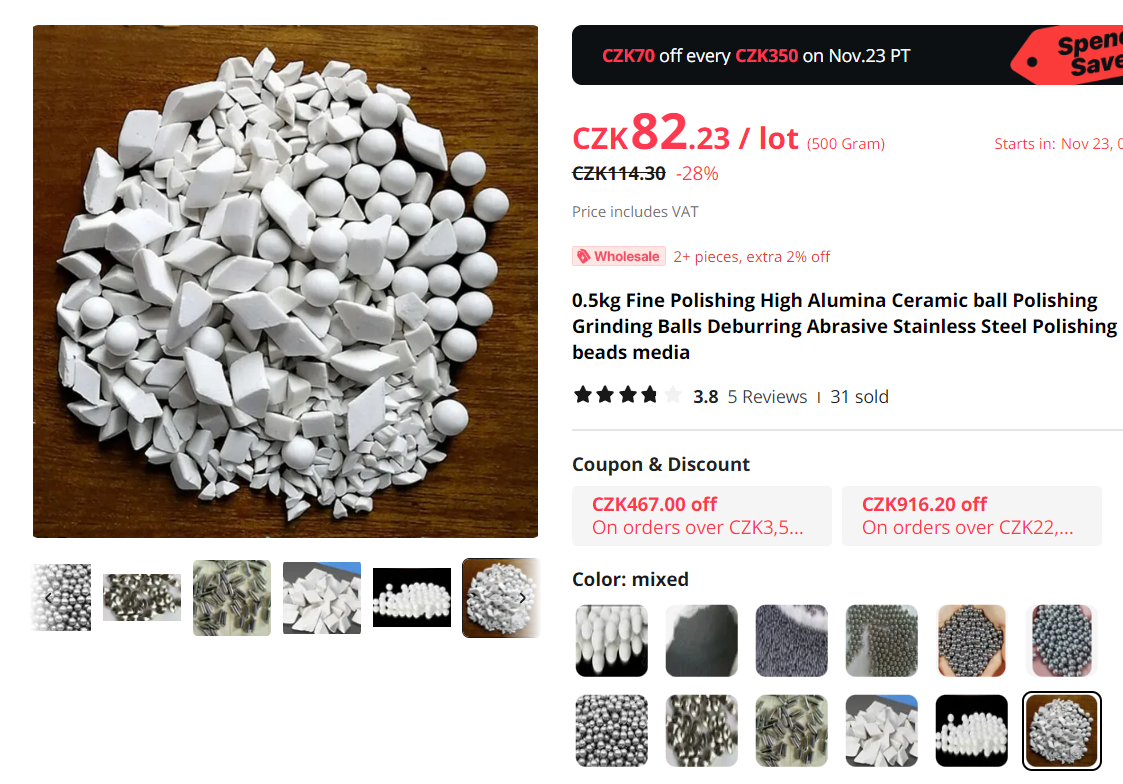
Task: Click the CZK70 off every CZK350 banner
Action: click(847, 55)
